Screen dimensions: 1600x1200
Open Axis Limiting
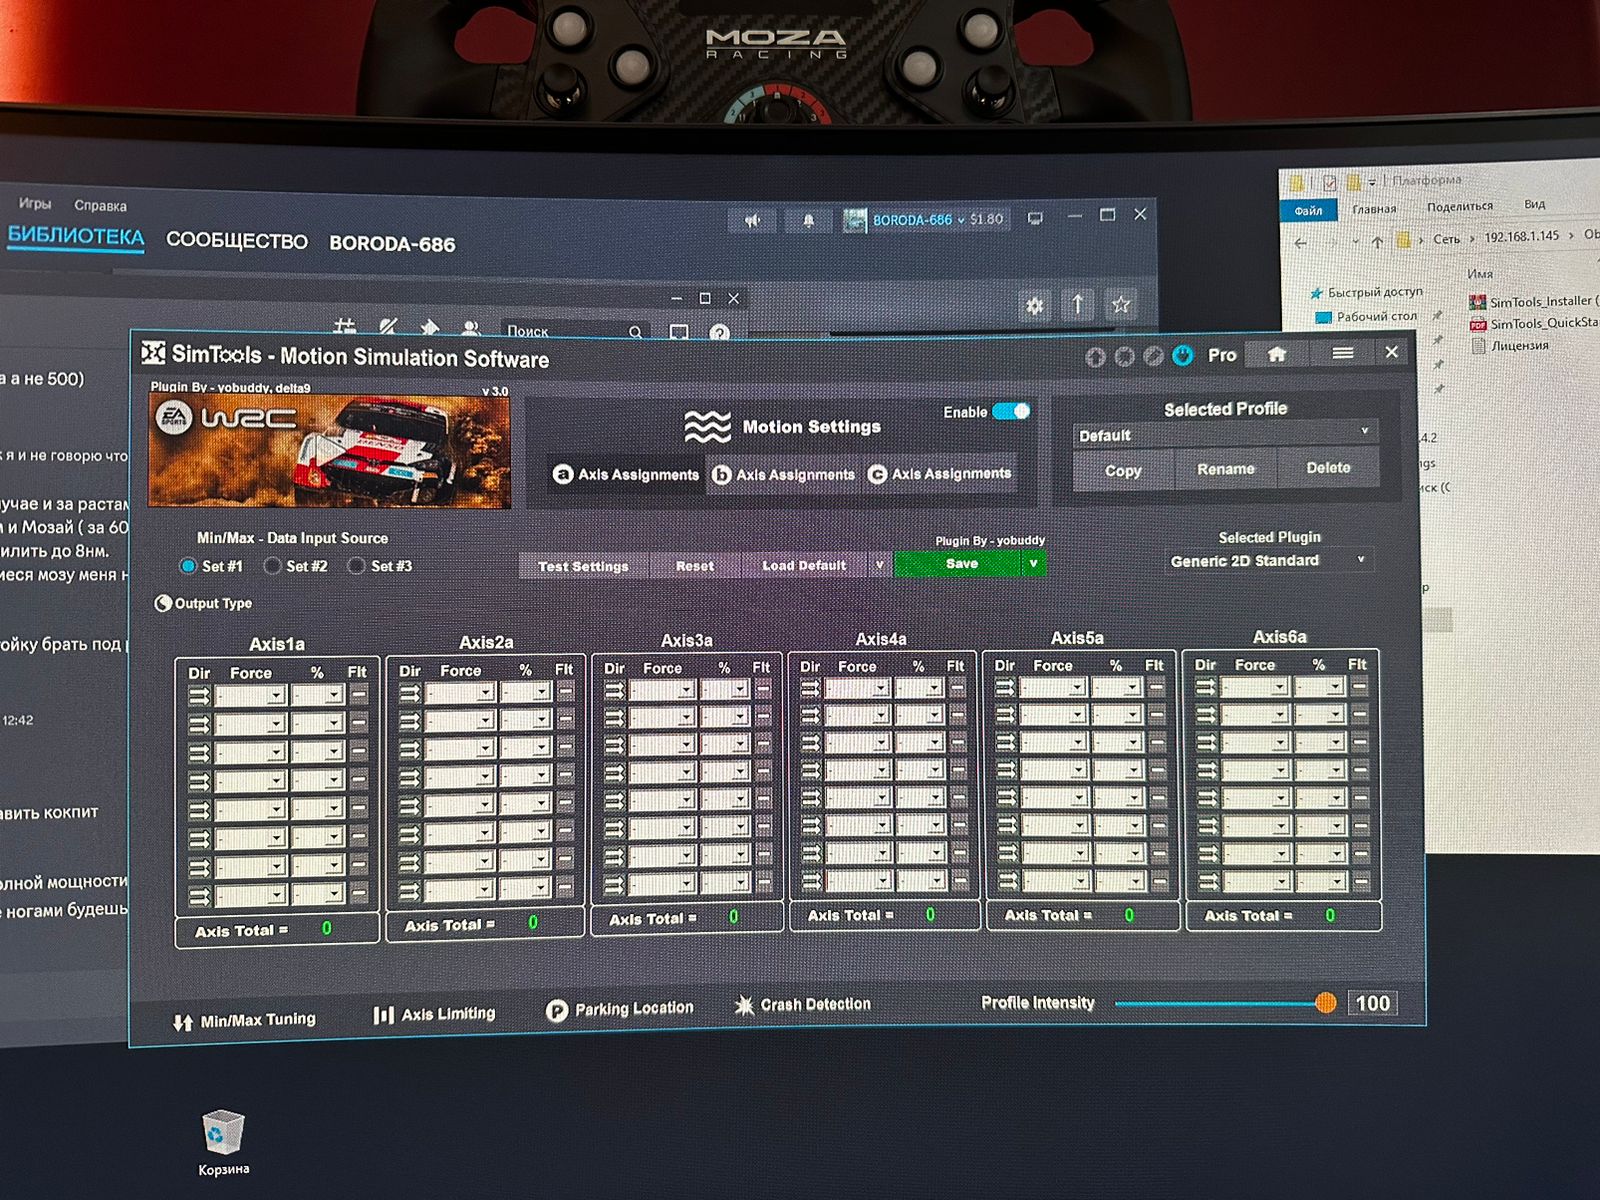434,1014
